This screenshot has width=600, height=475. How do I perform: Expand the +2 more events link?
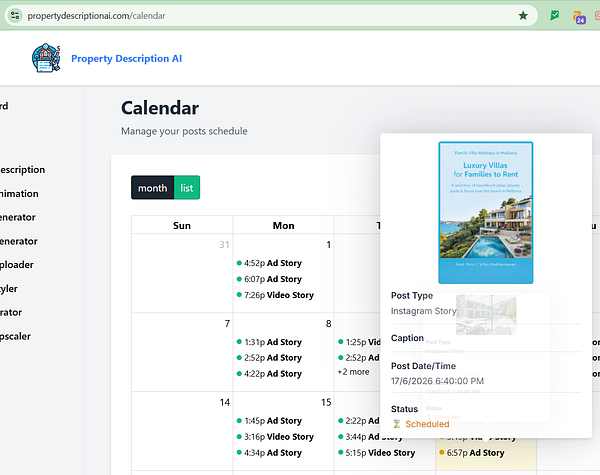coord(354,372)
